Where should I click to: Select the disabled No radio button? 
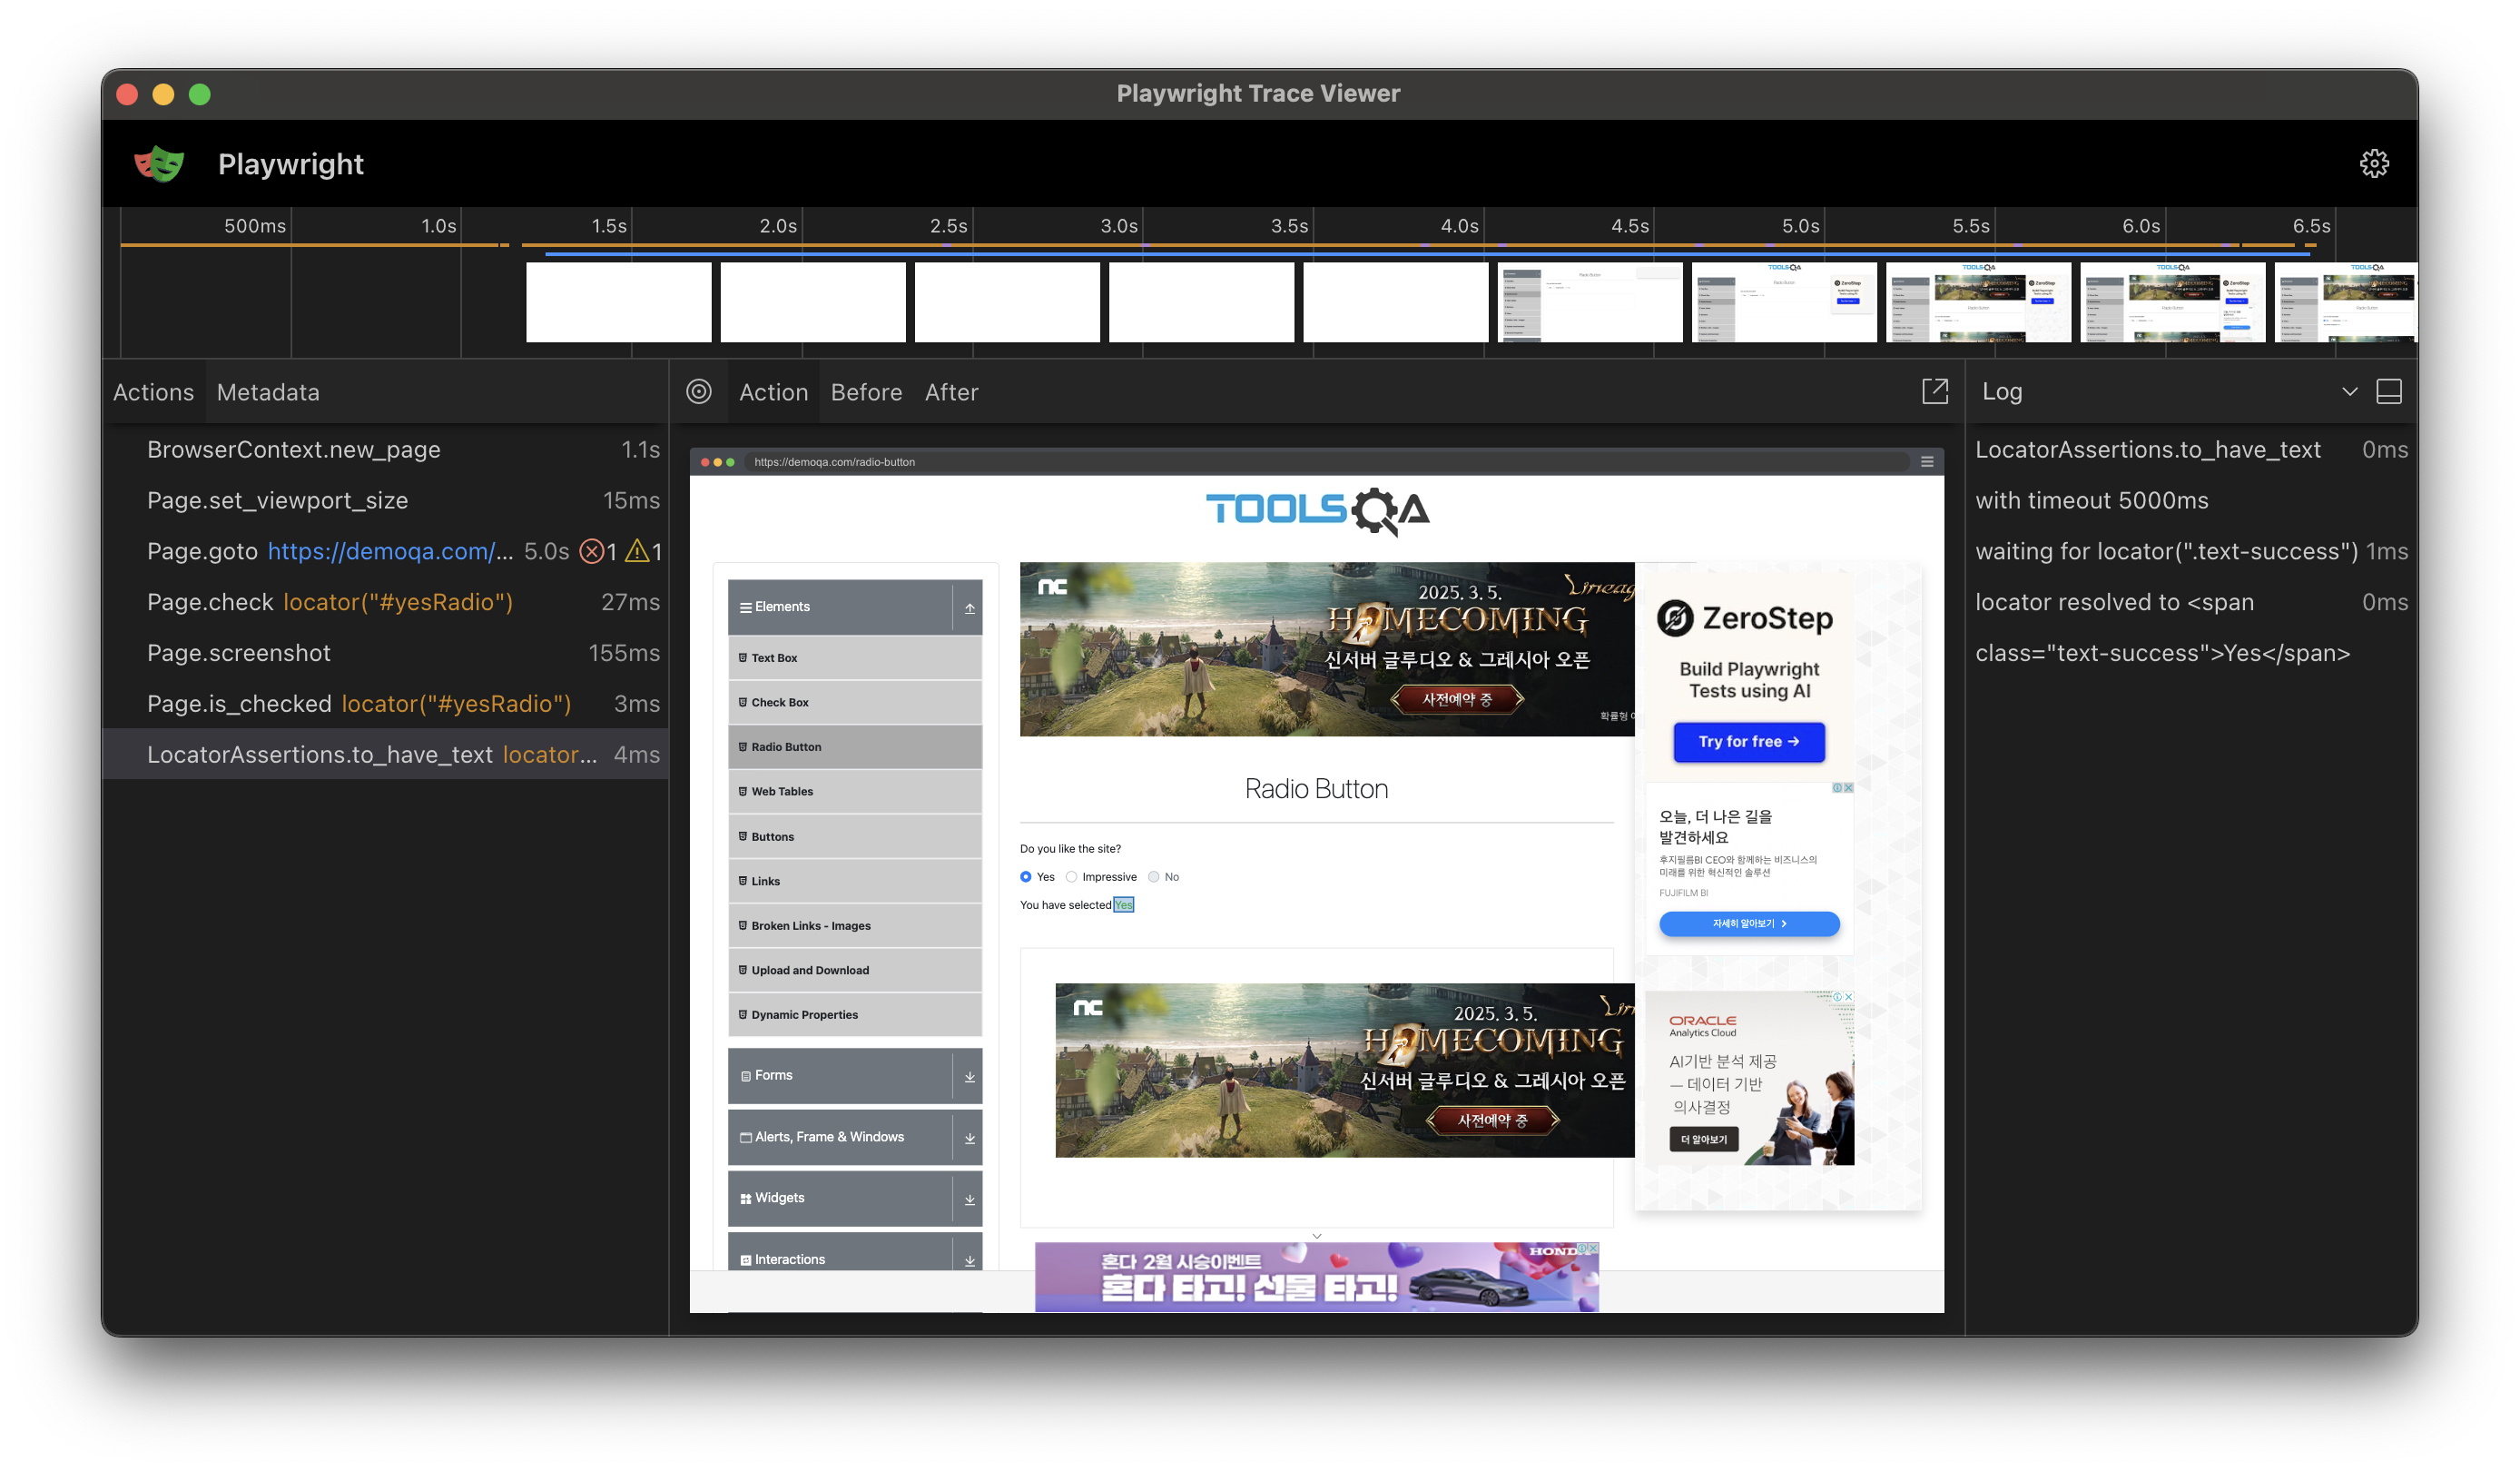tap(1153, 877)
